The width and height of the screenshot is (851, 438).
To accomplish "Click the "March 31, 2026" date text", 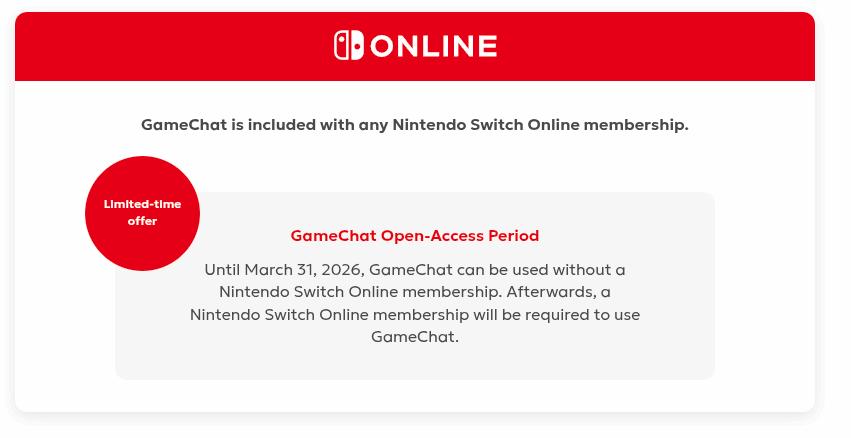I will pyautogui.click(x=297, y=270).
